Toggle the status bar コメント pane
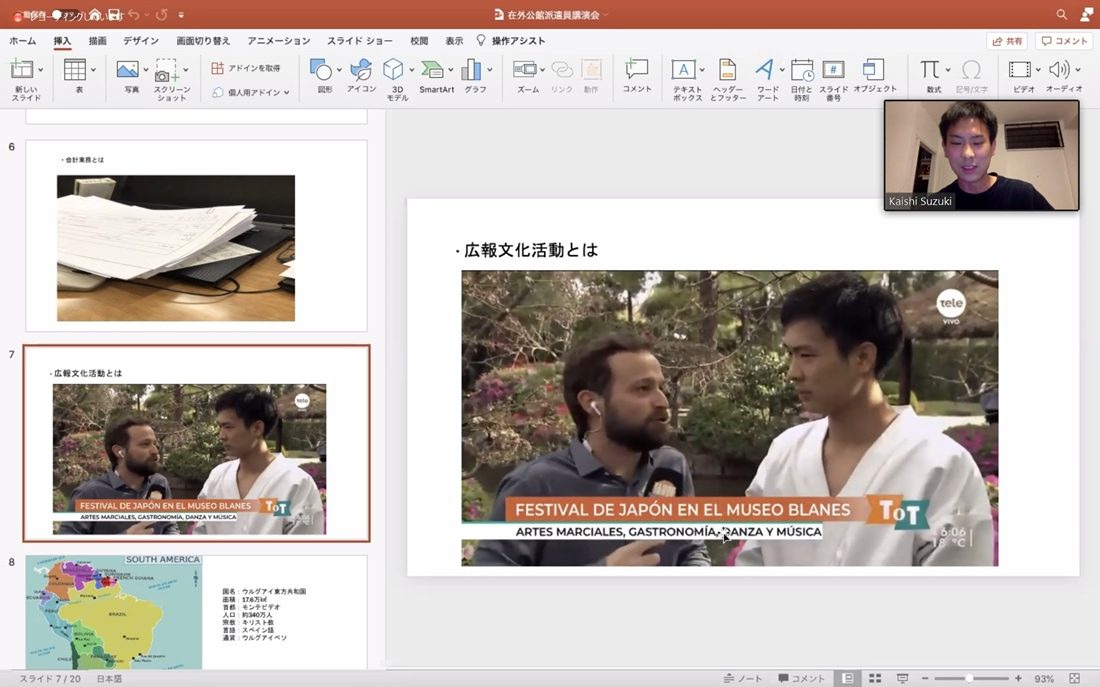 coord(802,679)
